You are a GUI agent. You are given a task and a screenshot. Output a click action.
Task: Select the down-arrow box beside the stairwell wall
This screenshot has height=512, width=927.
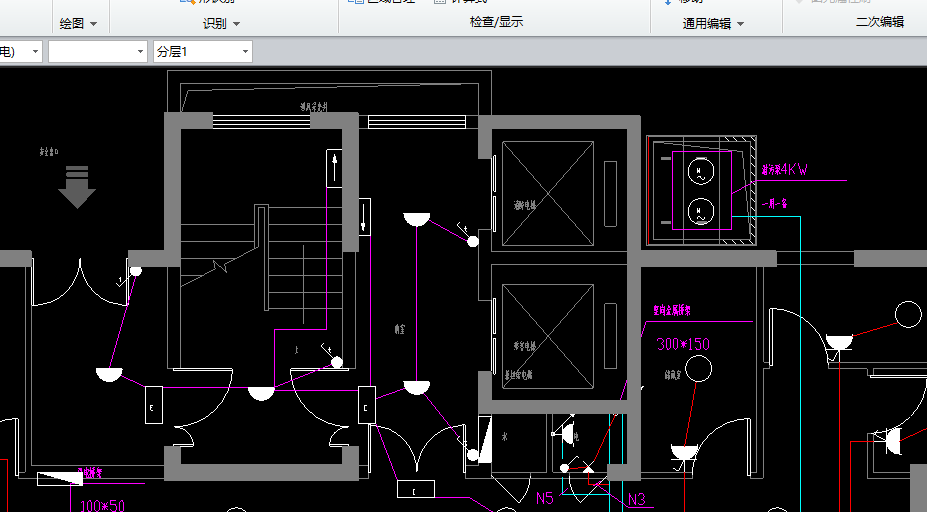(364, 217)
